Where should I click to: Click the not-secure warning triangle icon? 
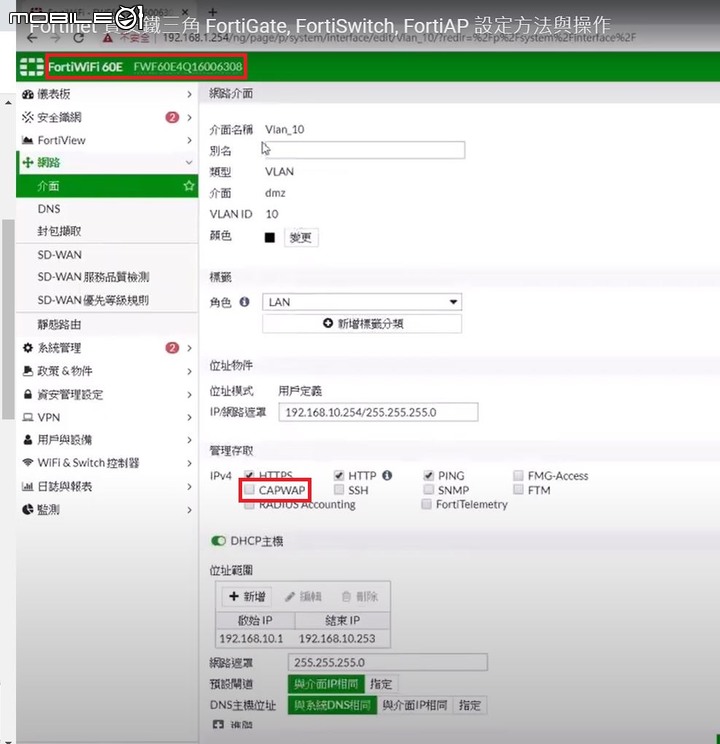[x=108, y=38]
